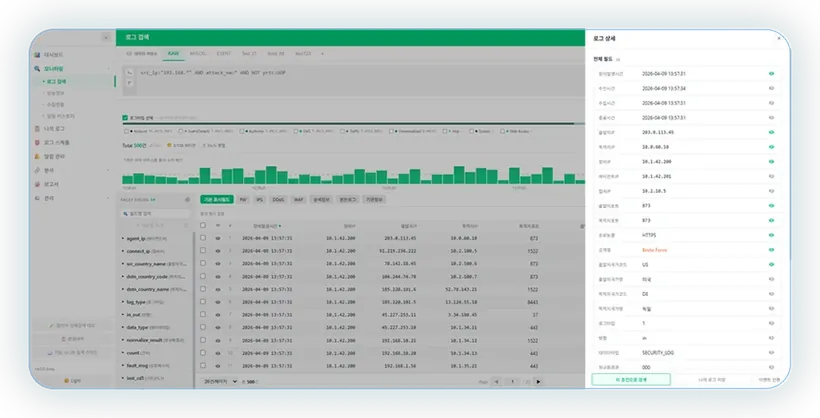Uncheck the green 로그타입 선택 checkbox
The height and width of the screenshot is (418, 820).
coord(125,118)
